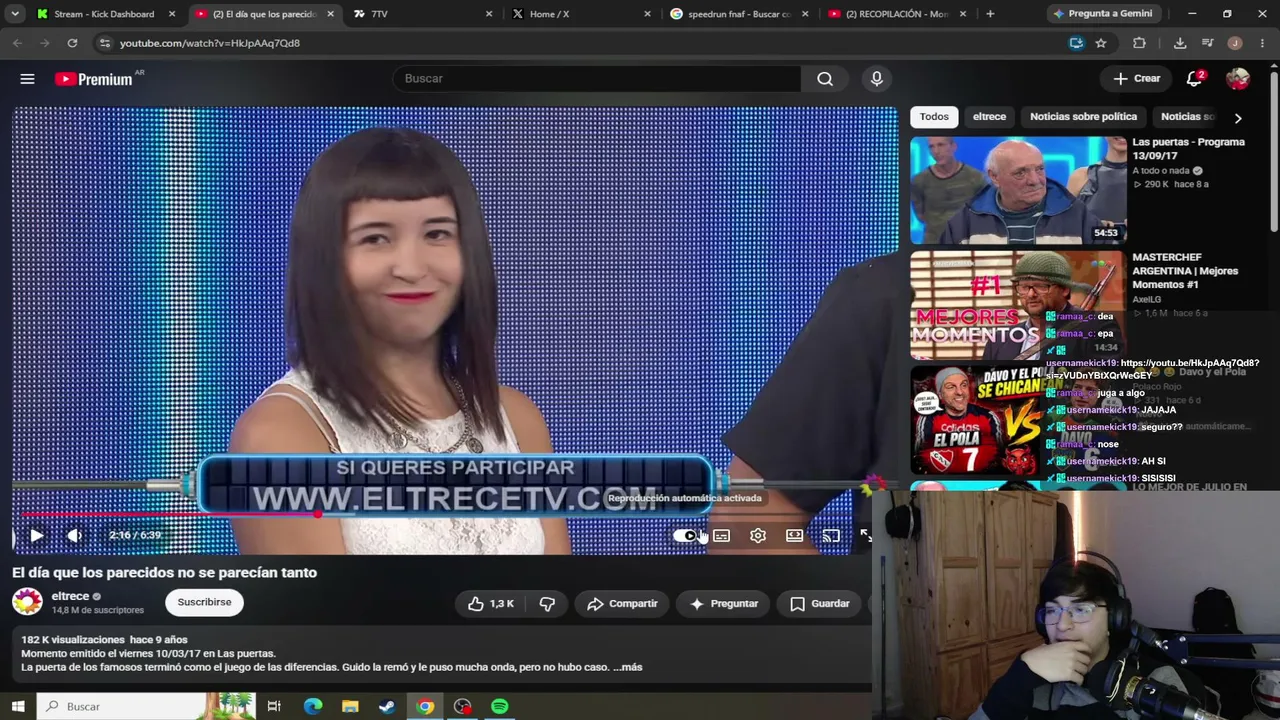The width and height of the screenshot is (1280, 720).
Task: Start voice search with the microphone icon
Action: pos(877,79)
